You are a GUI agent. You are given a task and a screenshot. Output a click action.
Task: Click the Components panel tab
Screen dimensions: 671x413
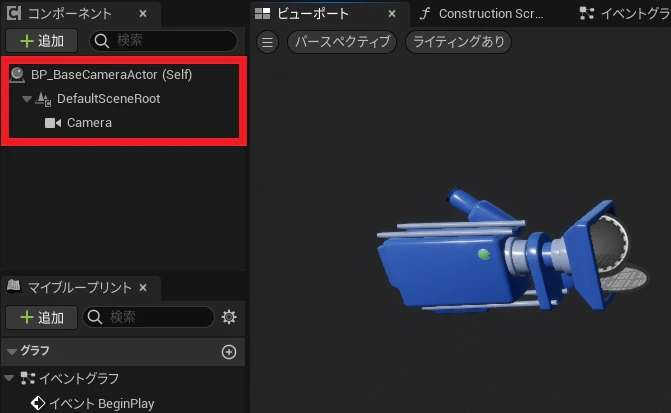point(81,14)
